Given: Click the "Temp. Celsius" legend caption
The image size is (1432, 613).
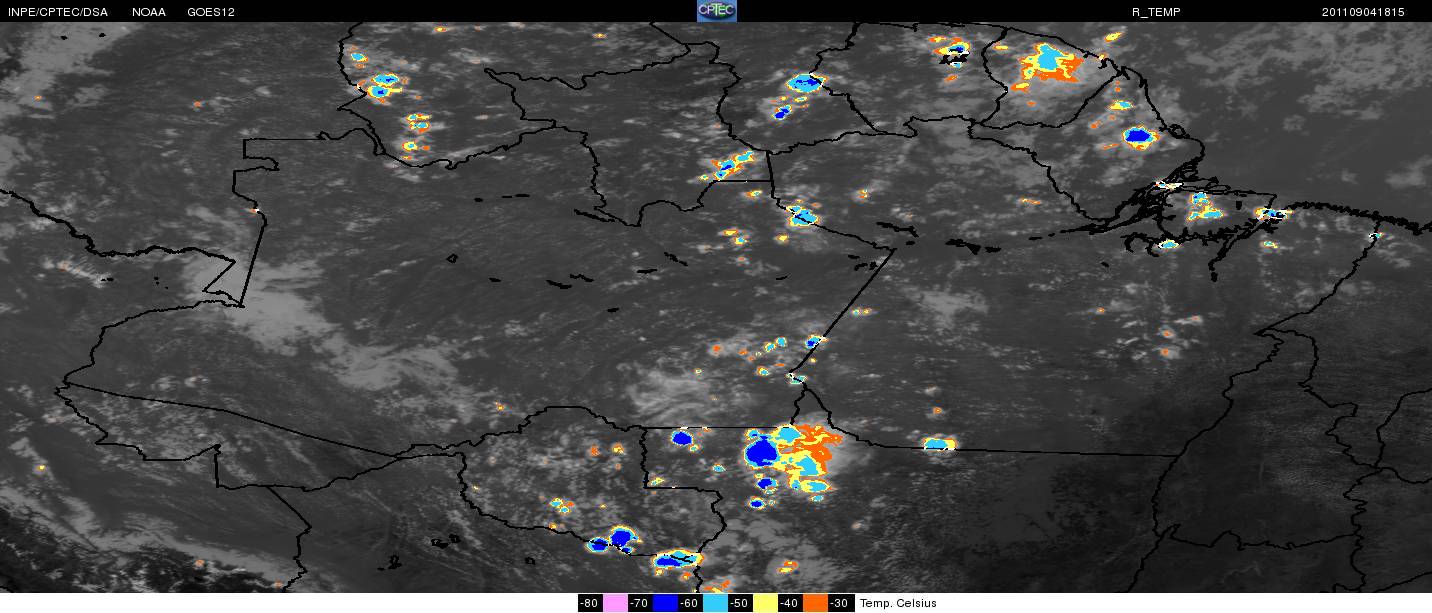Looking at the screenshot, I should tap(898, 603).
